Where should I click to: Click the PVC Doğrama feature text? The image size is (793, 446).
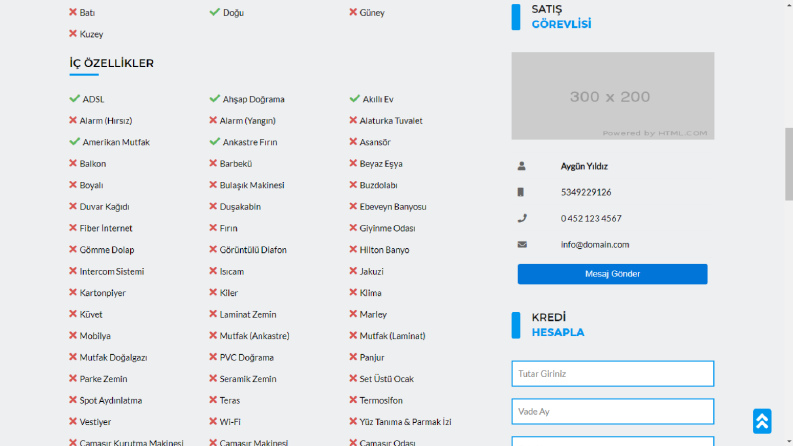coord(246,357)
